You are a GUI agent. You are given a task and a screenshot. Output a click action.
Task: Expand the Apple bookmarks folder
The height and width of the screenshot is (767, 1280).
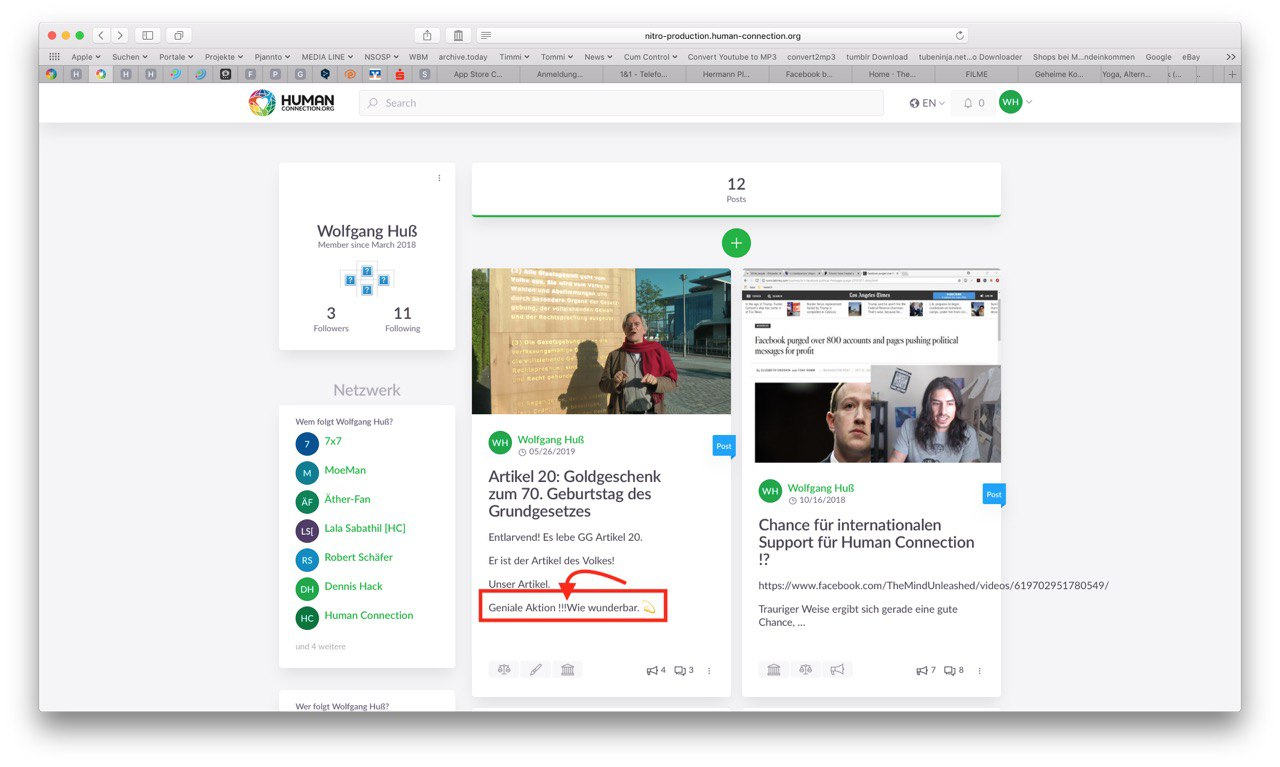(85, 57)
